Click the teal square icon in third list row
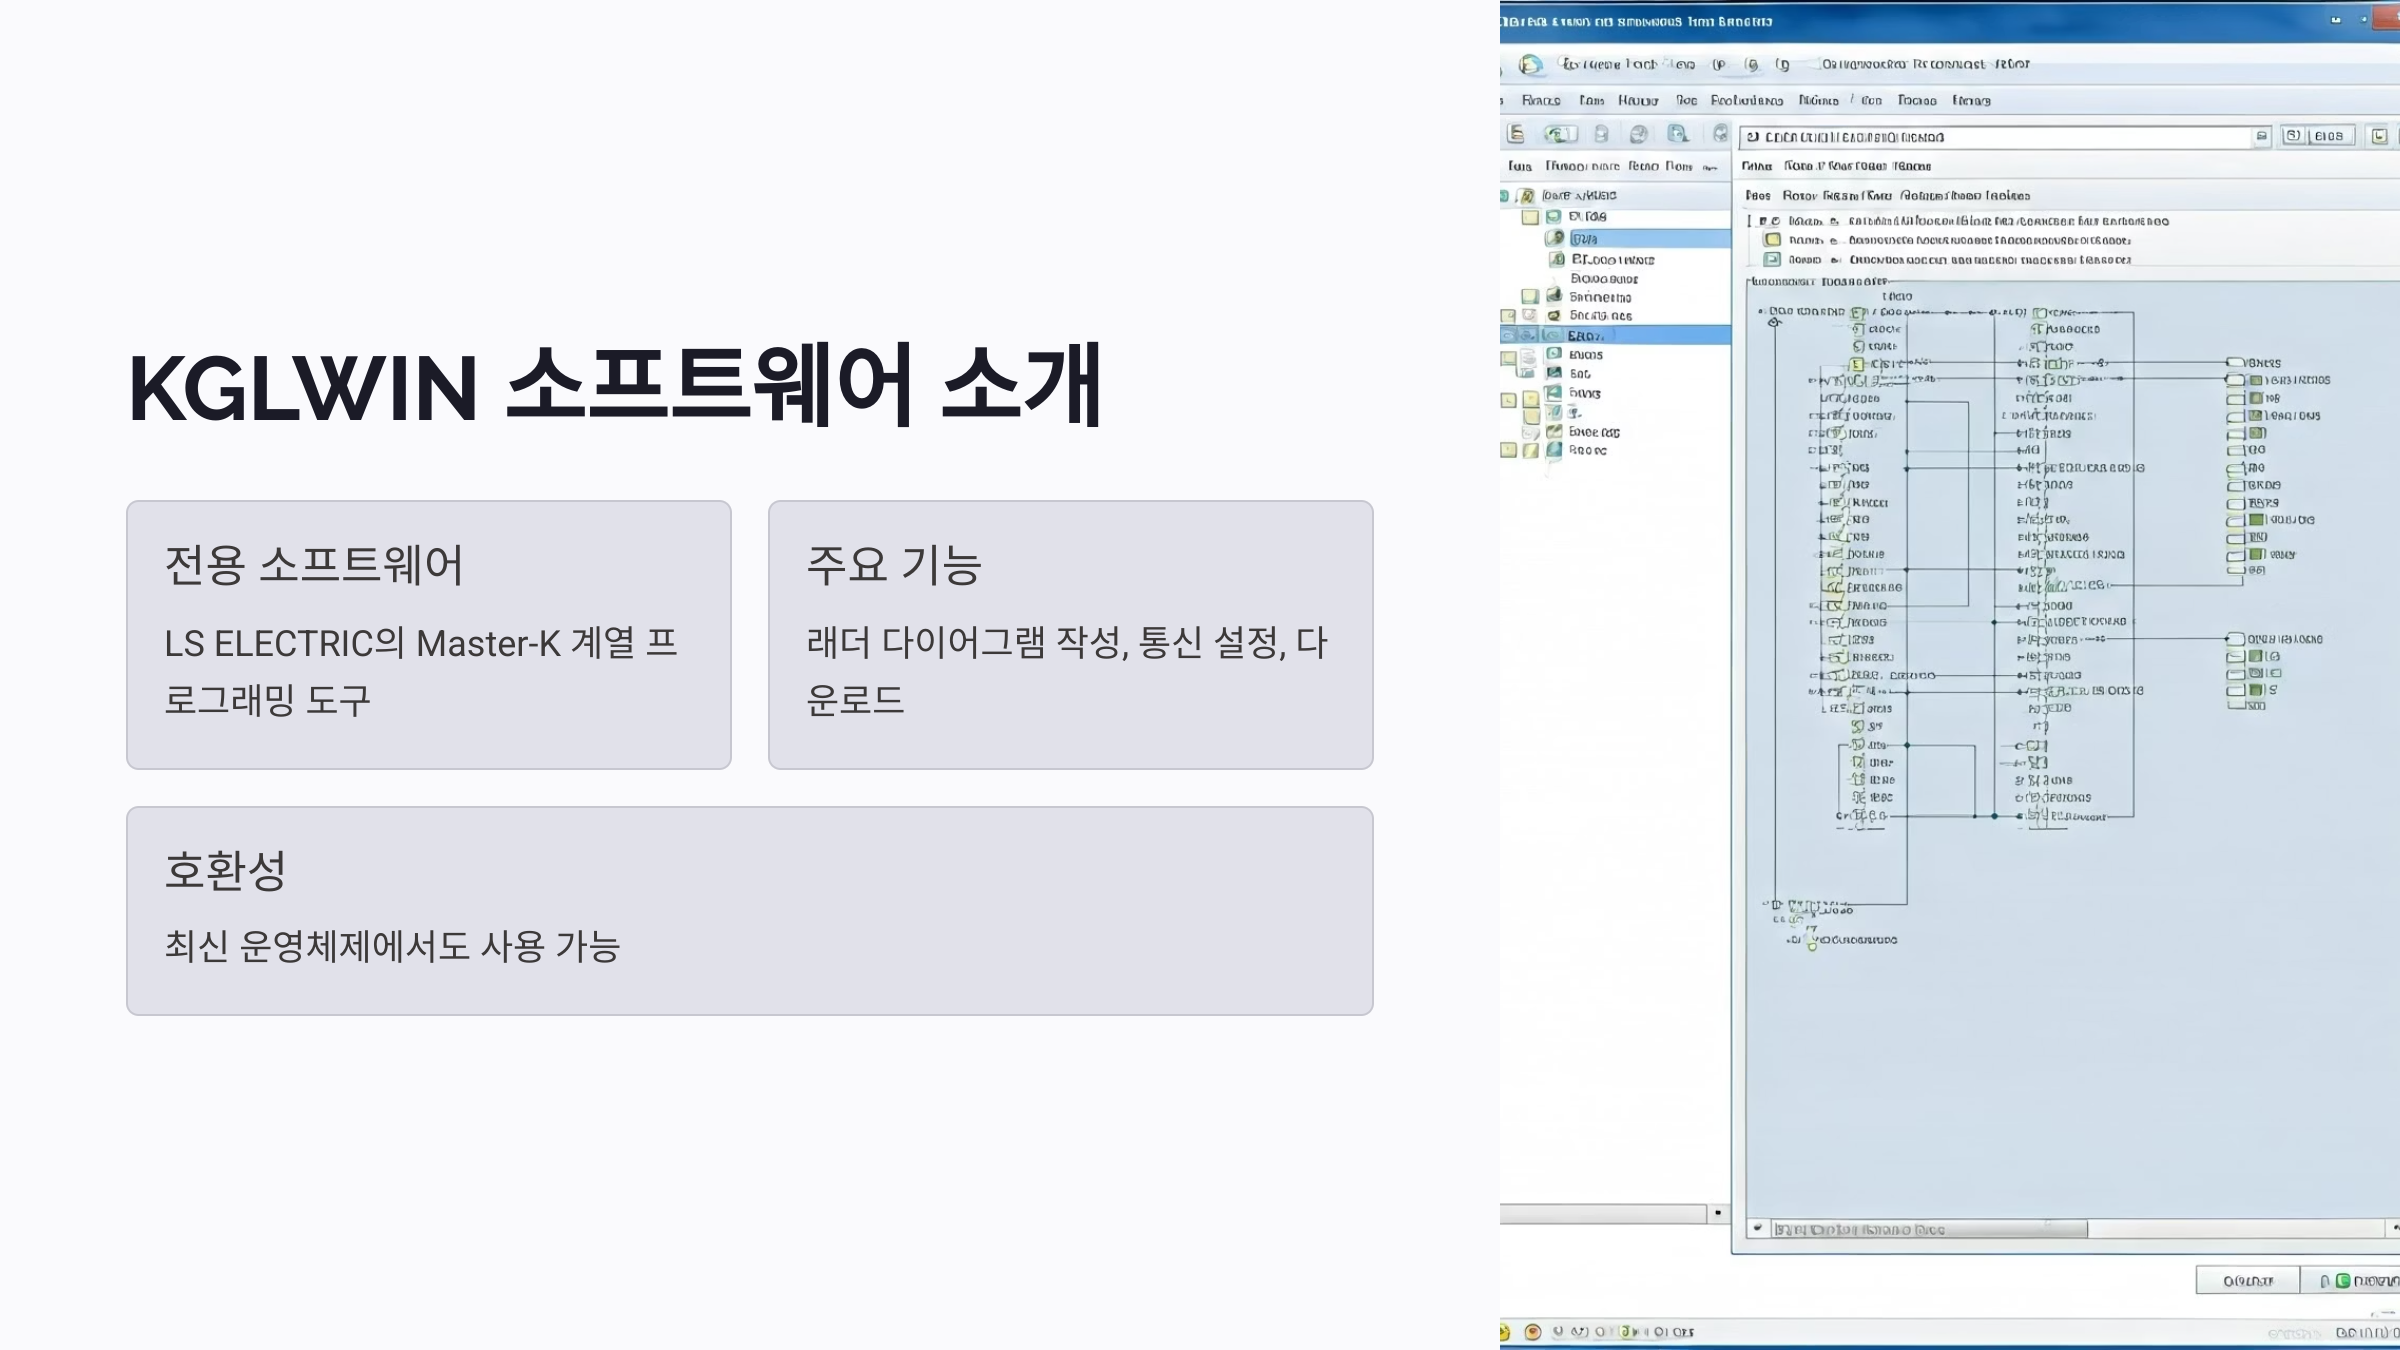This screenshot has height=1350, width=2400. pos(1772,260)
